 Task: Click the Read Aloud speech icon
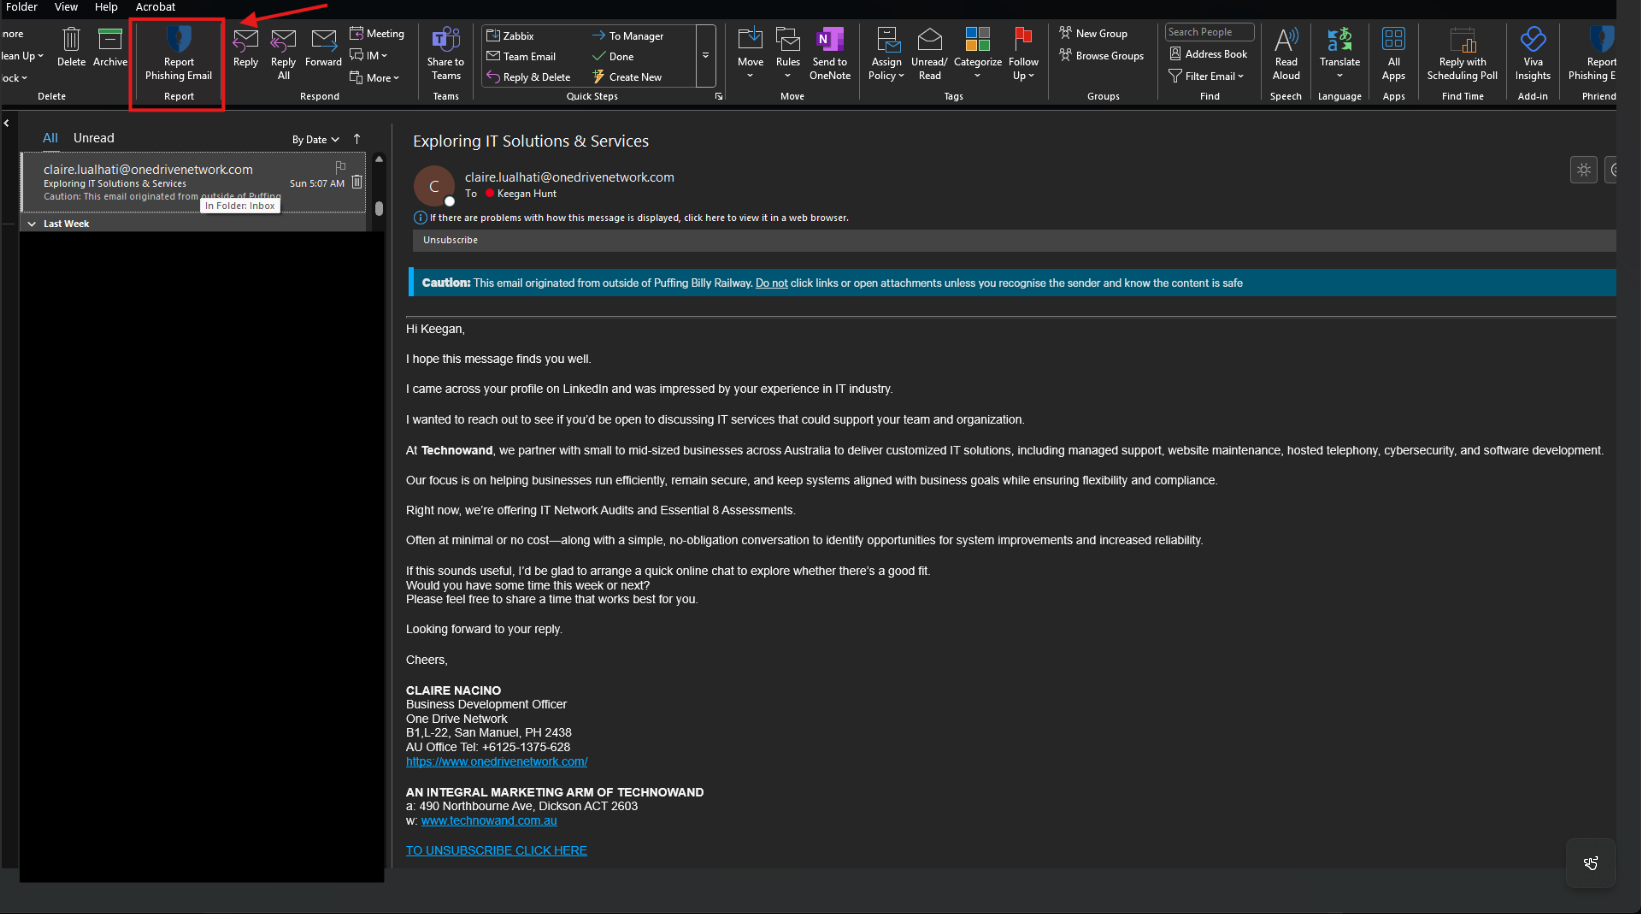(1286, 40)
